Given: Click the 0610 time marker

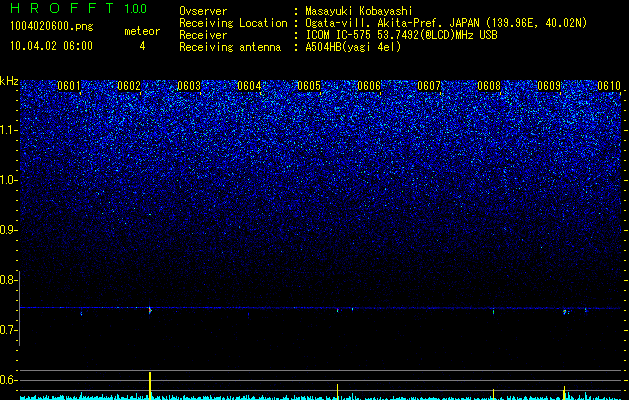Looking at the screenshot, I should [609, 86].
